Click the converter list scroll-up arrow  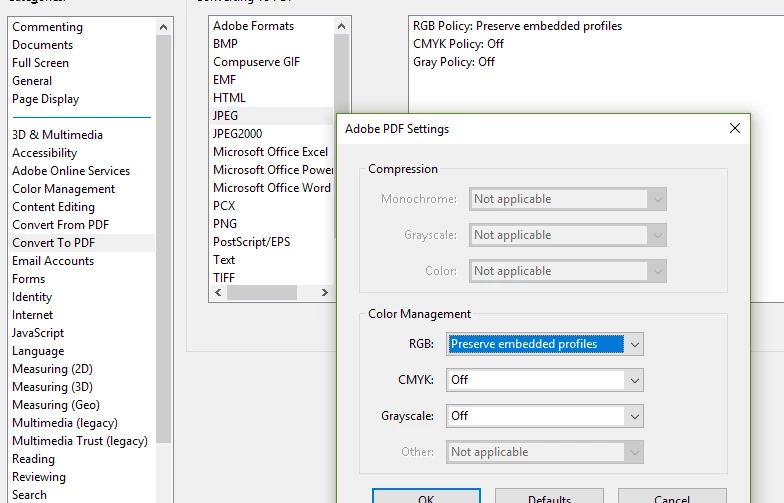coord(342,26)
